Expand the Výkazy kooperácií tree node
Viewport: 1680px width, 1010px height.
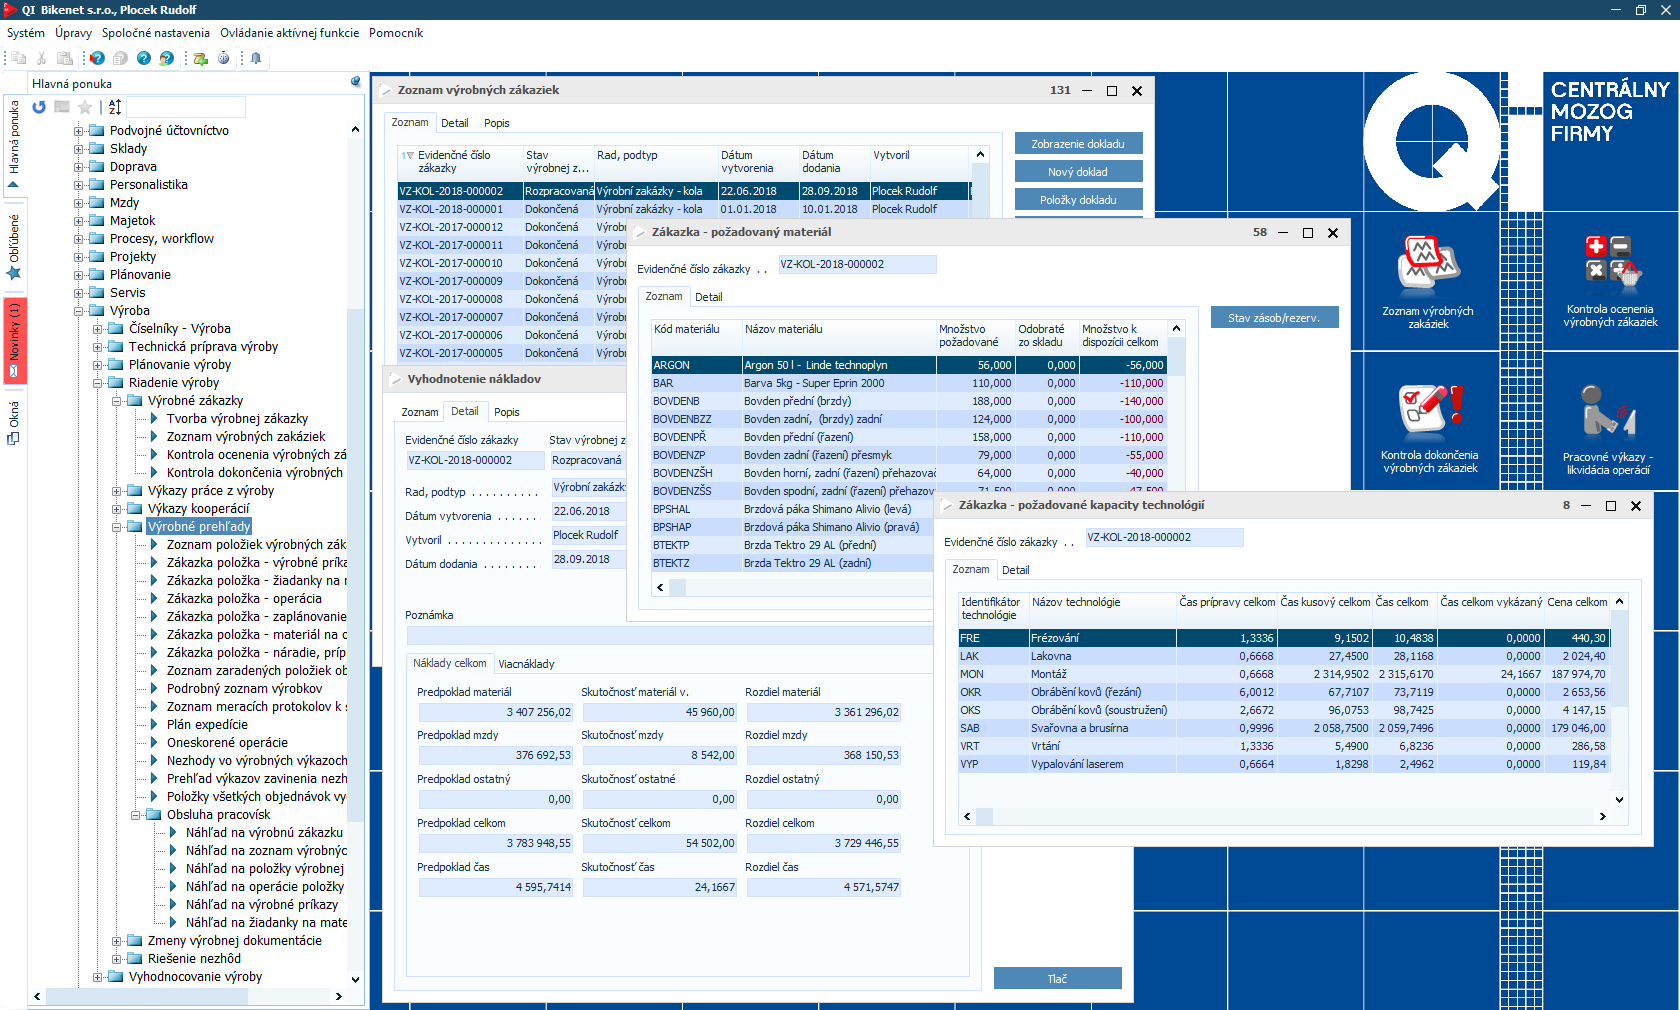[x=117, y=509]
